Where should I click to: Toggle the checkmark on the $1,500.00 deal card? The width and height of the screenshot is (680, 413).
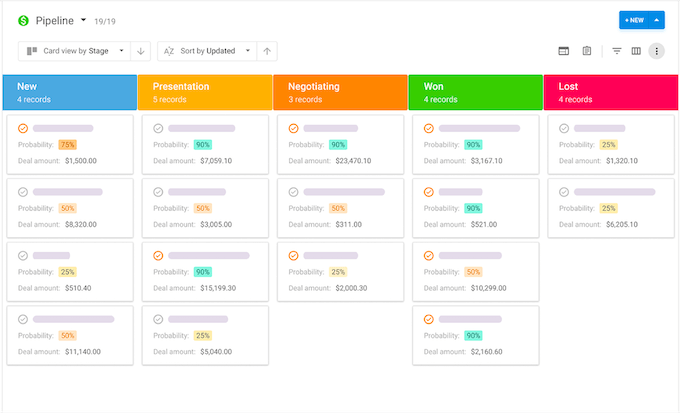pyautogui.click(x=23, y=129)
